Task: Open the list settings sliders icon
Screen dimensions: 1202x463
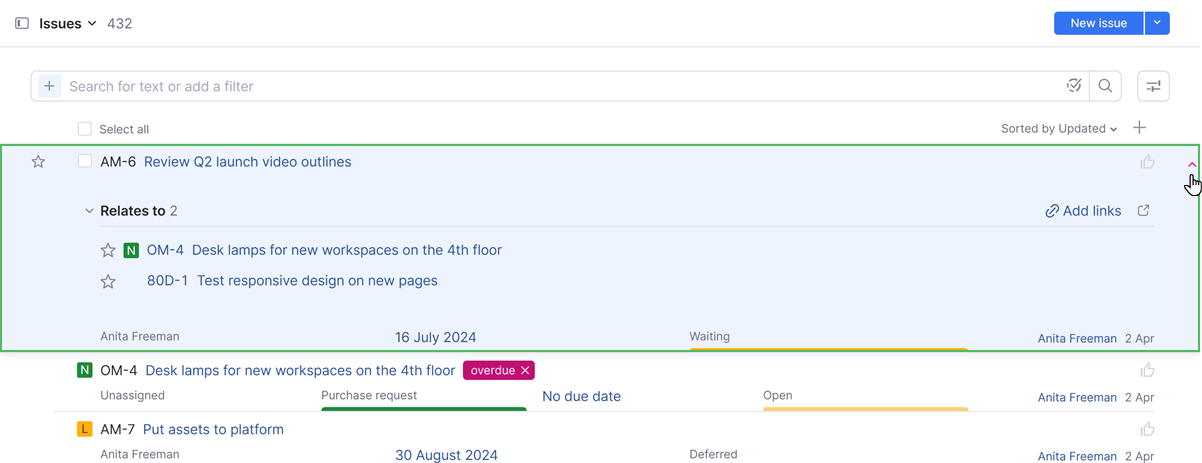Action: tap(1154, 86)
